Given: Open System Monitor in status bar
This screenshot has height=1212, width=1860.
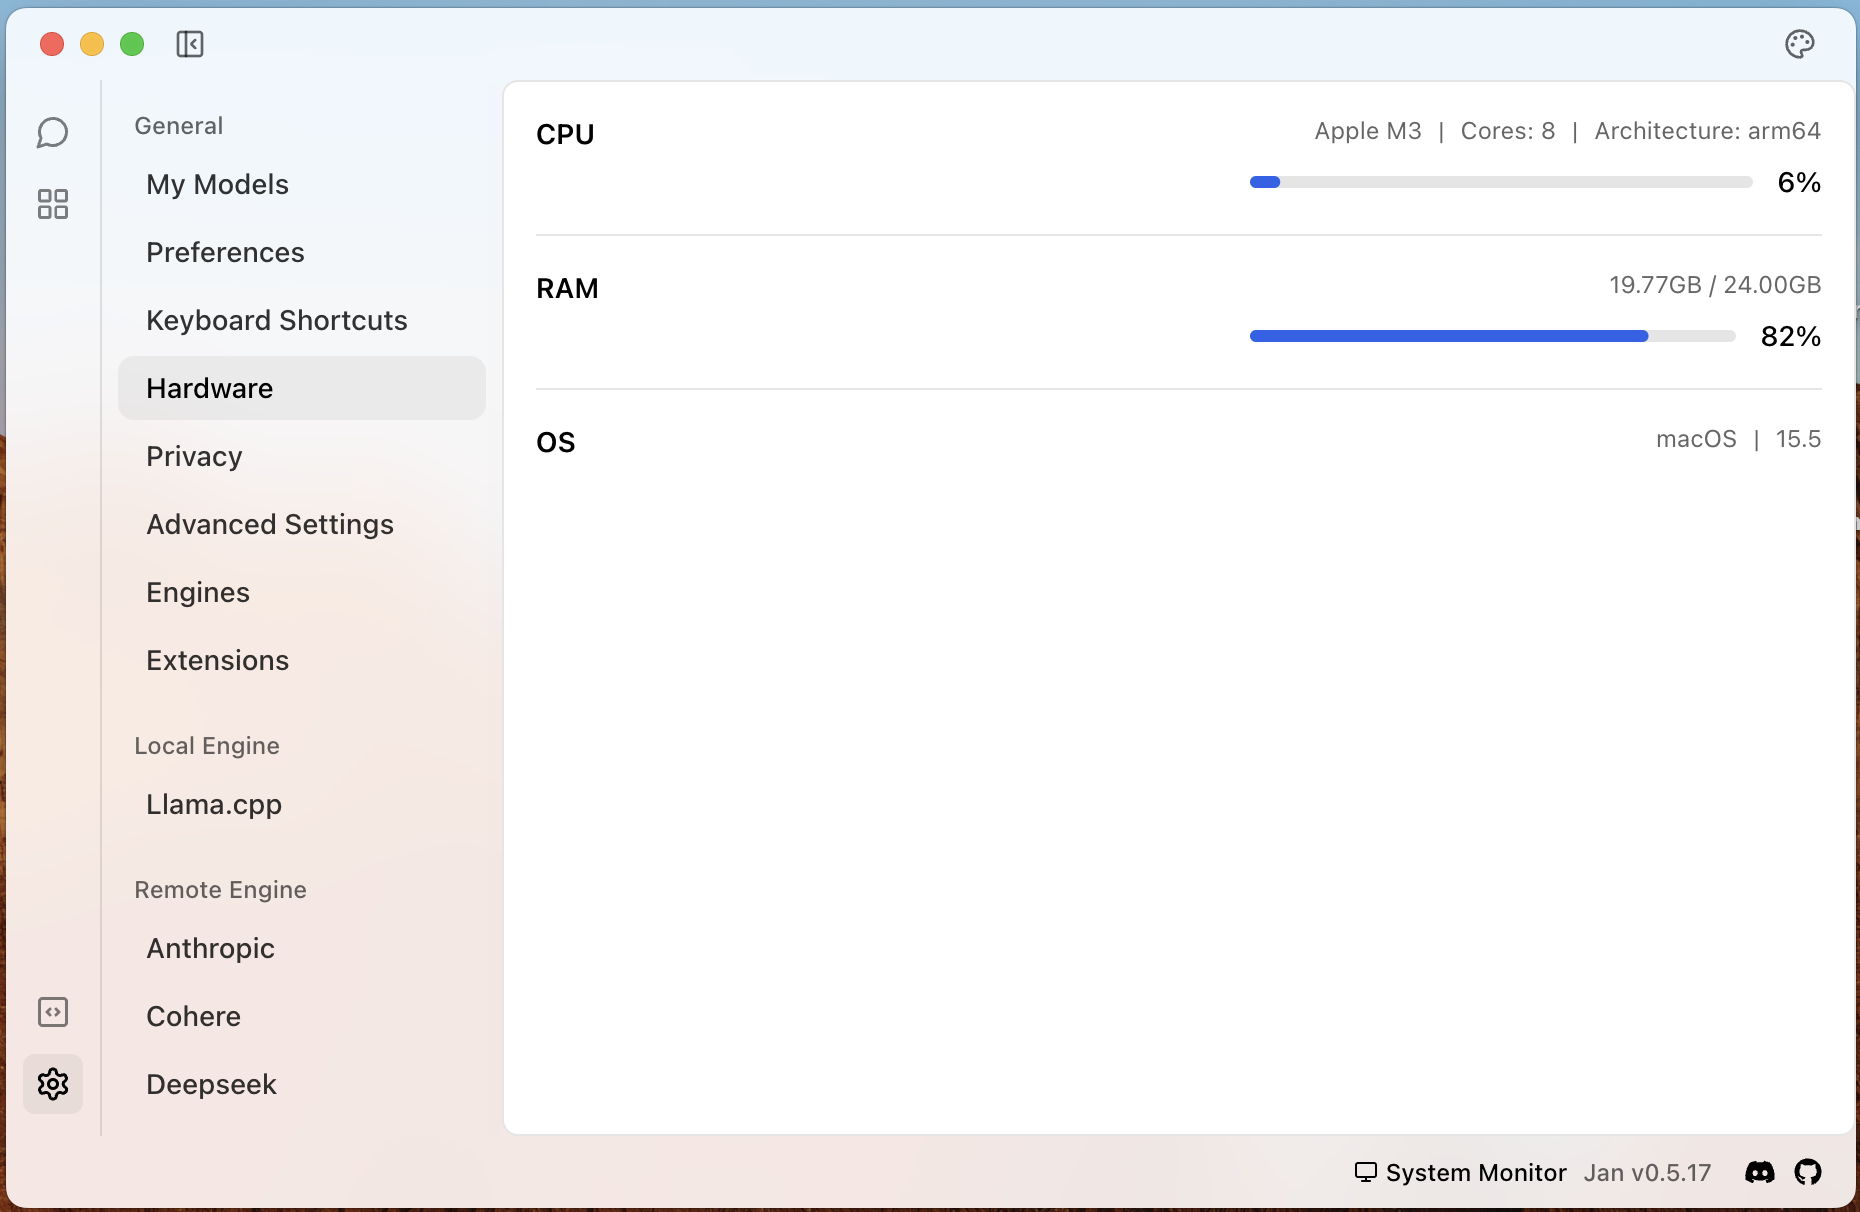Looking at the screenshot, I should pyautogui.click(x=1460, y=1172).
